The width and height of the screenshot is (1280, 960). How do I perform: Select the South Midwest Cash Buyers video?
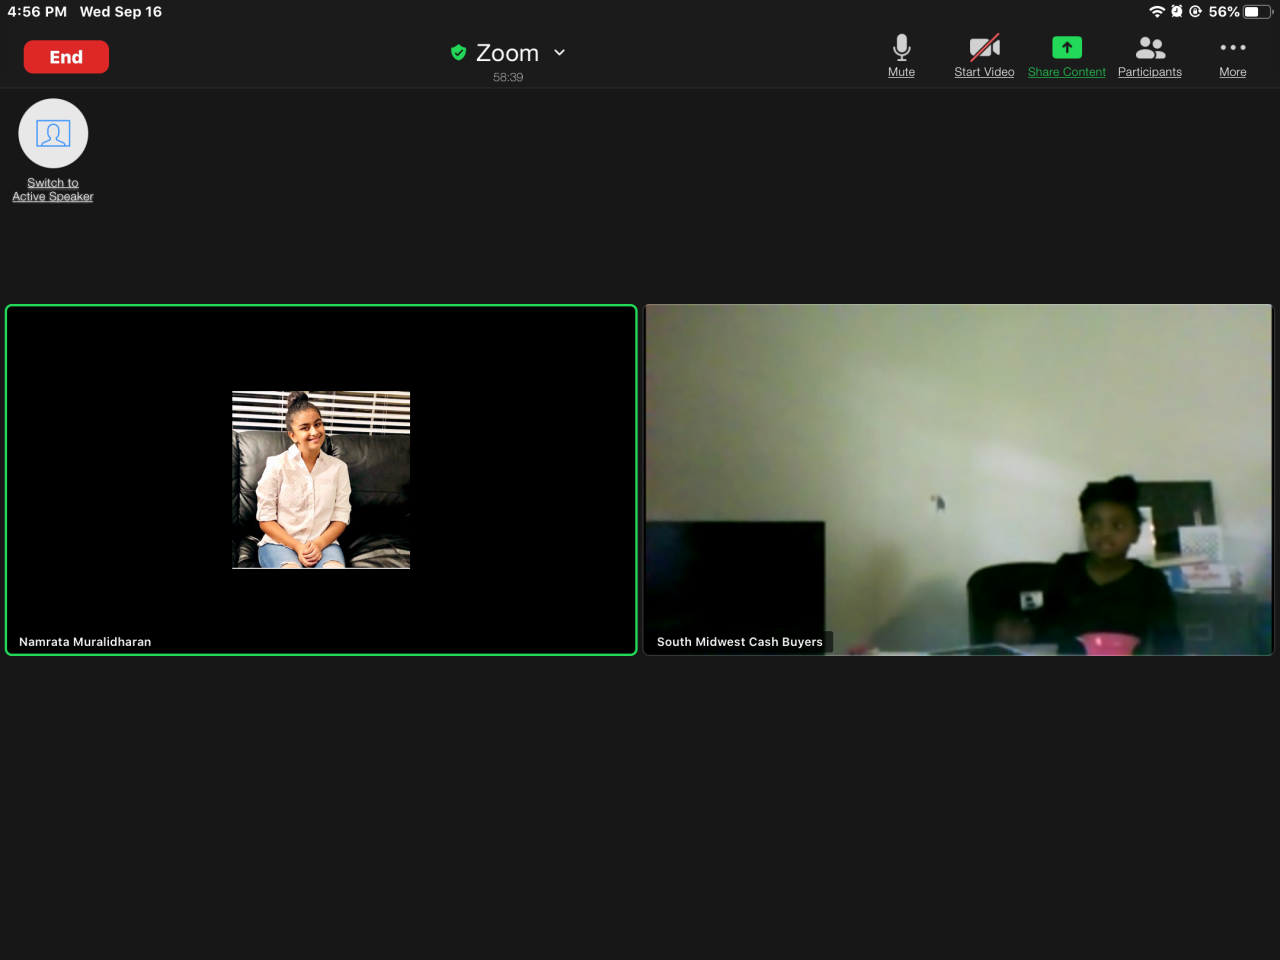tap(959, 480)
